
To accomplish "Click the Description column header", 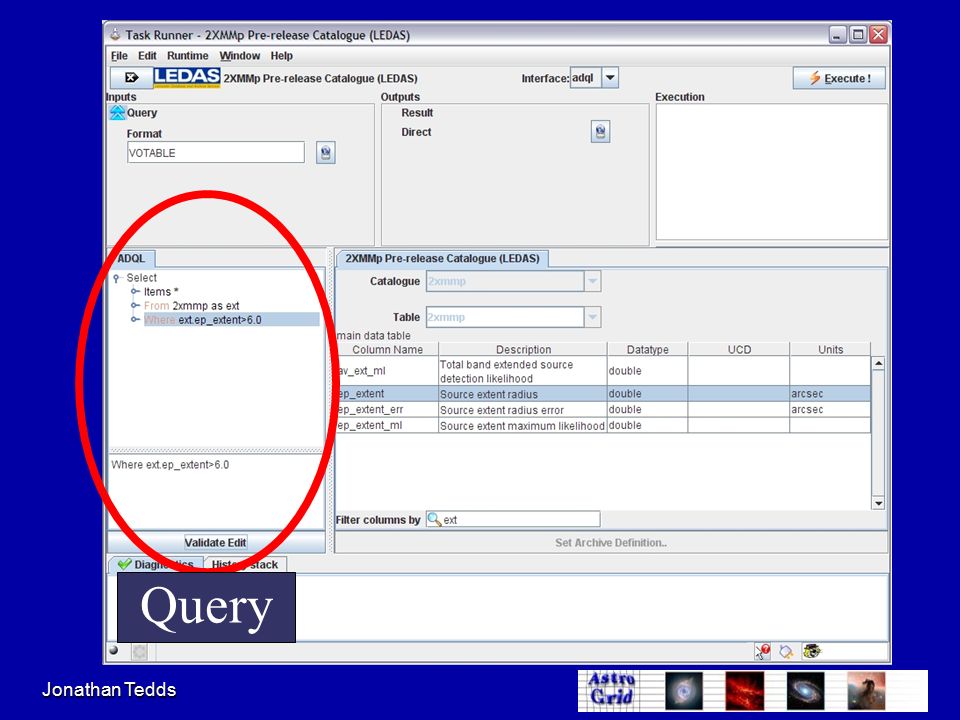I will pos(523,350).
